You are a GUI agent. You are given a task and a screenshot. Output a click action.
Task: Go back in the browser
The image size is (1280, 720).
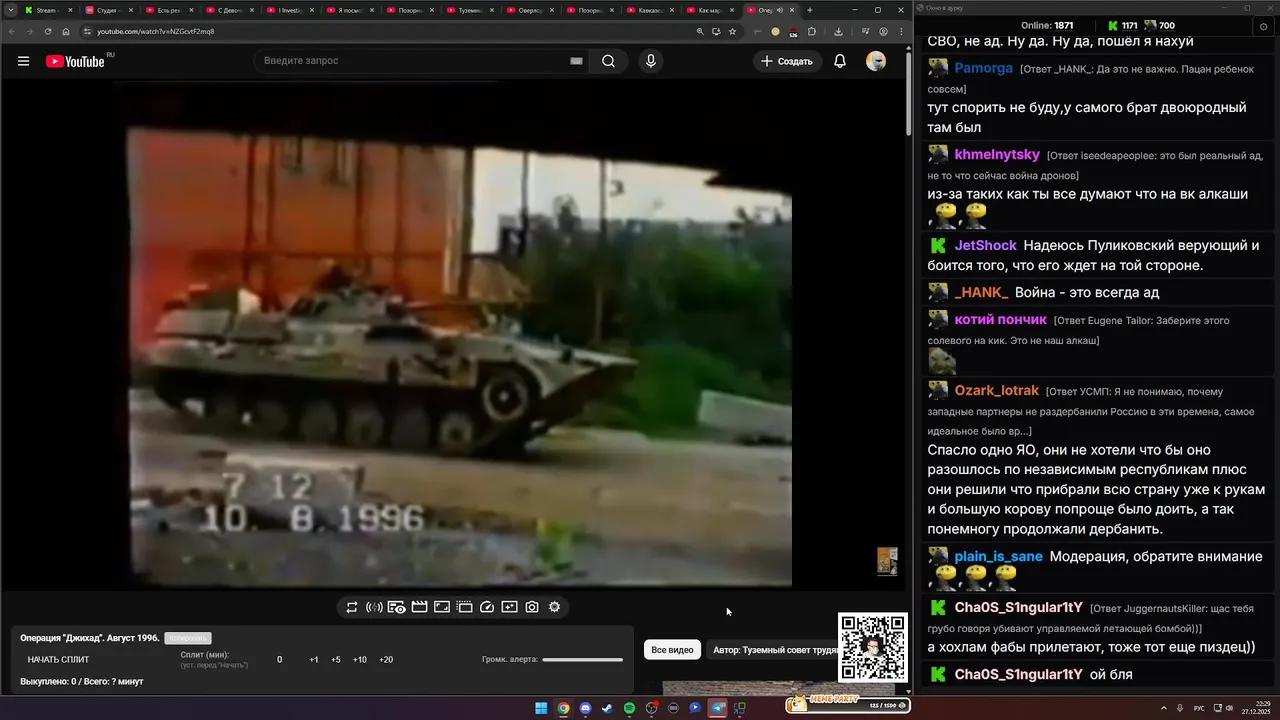[12, 31]
